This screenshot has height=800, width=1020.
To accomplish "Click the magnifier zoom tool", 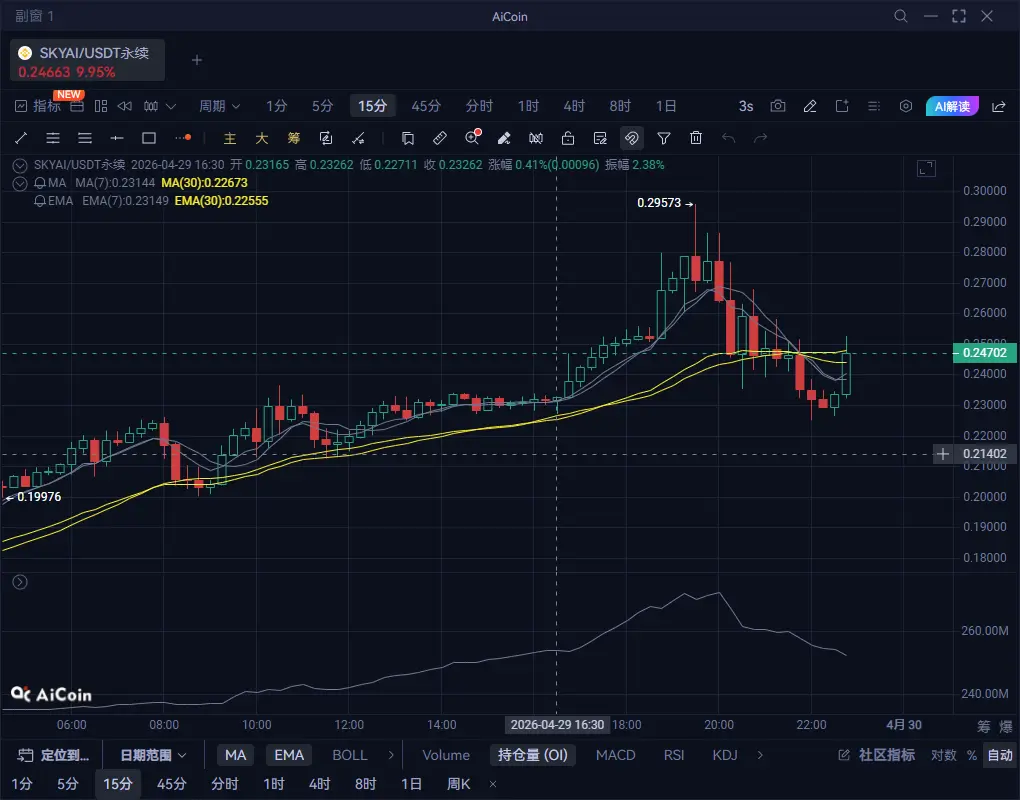I will [472, 137].
